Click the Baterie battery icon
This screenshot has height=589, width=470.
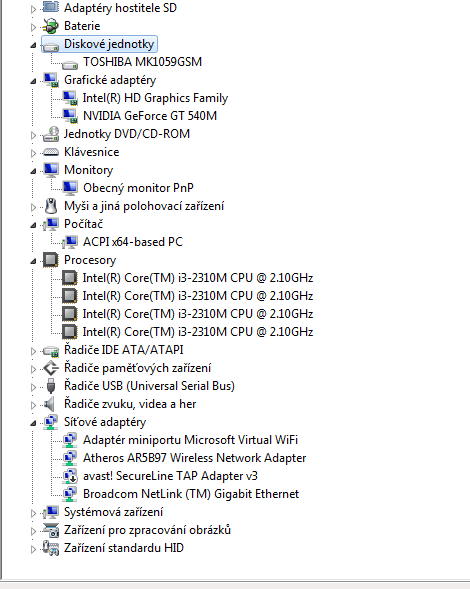coord(51,26)
